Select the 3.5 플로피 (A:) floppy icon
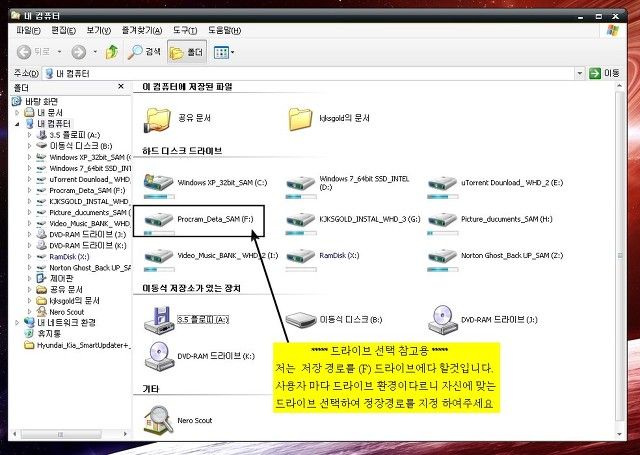 click(159, 320)
